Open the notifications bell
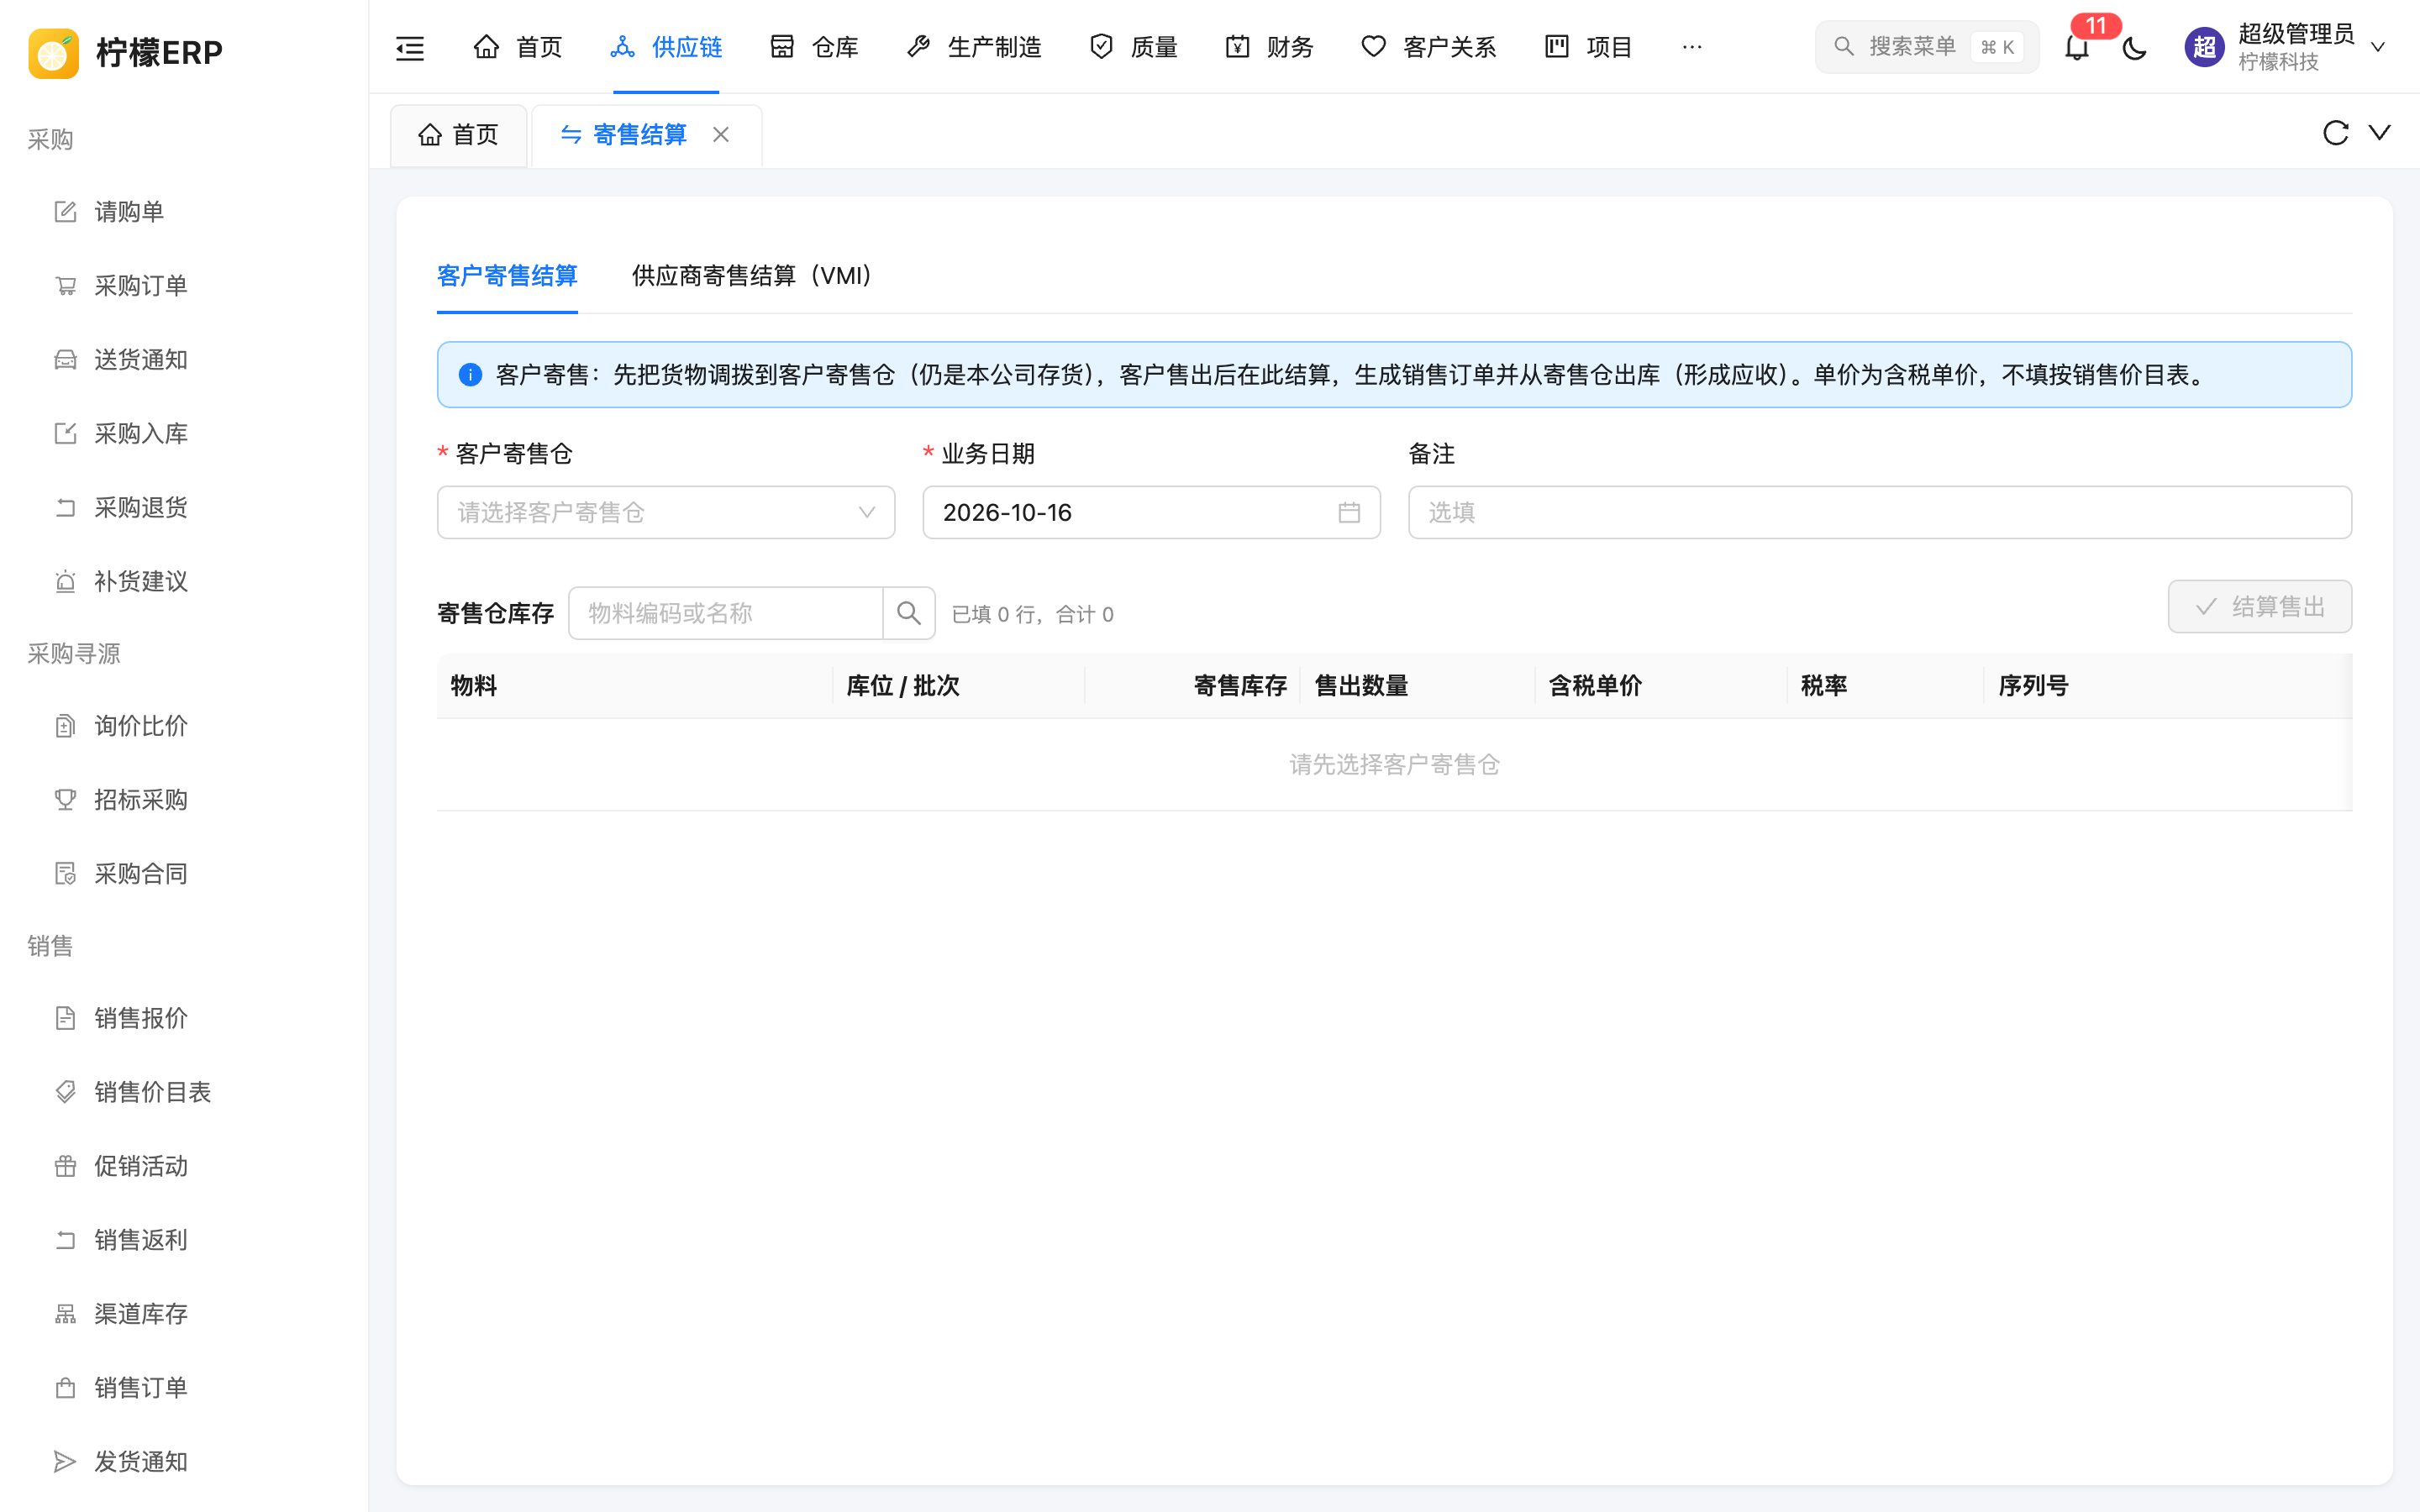Screen dimensions: 2420x1512 click(x=2077, y=47)
